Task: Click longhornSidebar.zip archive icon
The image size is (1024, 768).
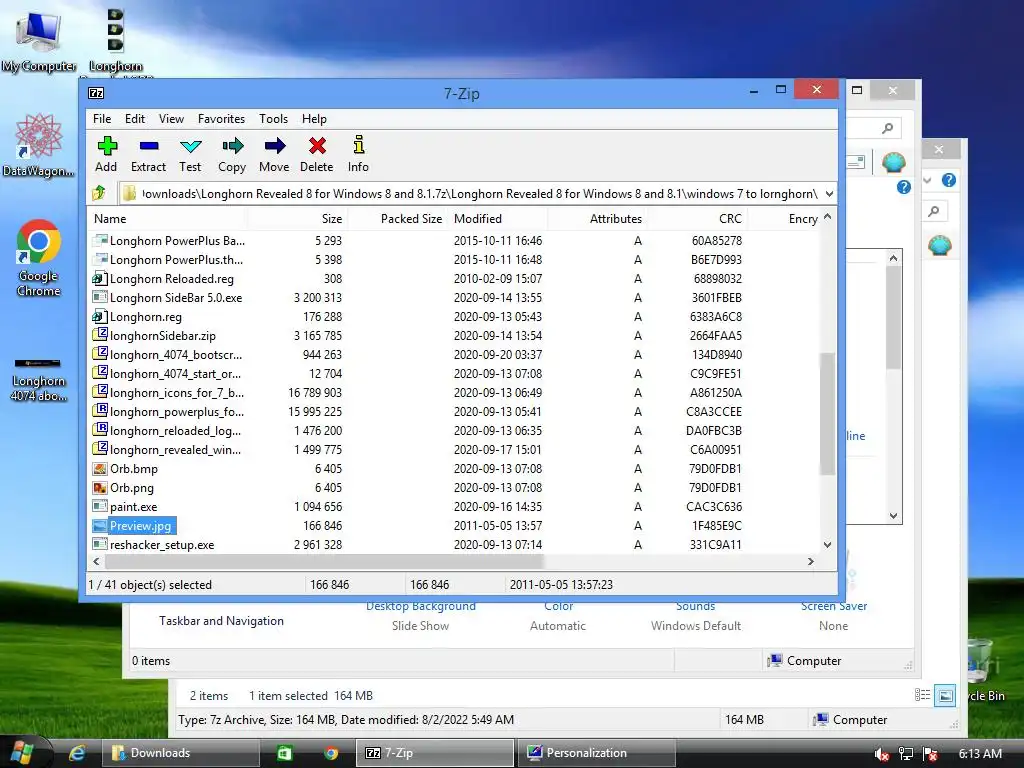Action: (x=100, y=336)
